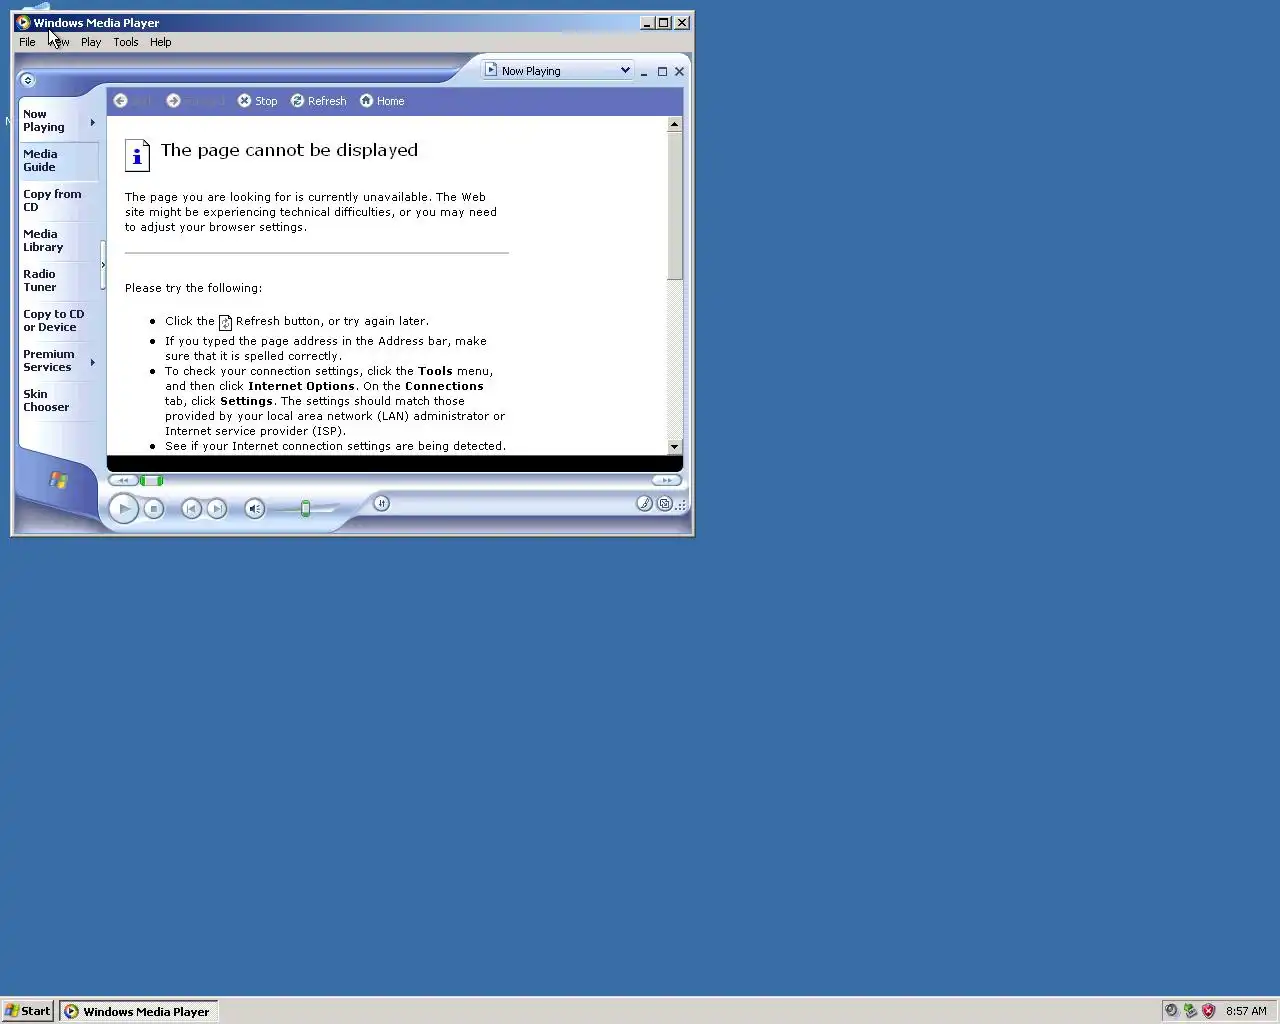The width and height of the screenshot is (1280, 1024).
Task: Go to Home in the guide toolbar
Action: (382, 101)
